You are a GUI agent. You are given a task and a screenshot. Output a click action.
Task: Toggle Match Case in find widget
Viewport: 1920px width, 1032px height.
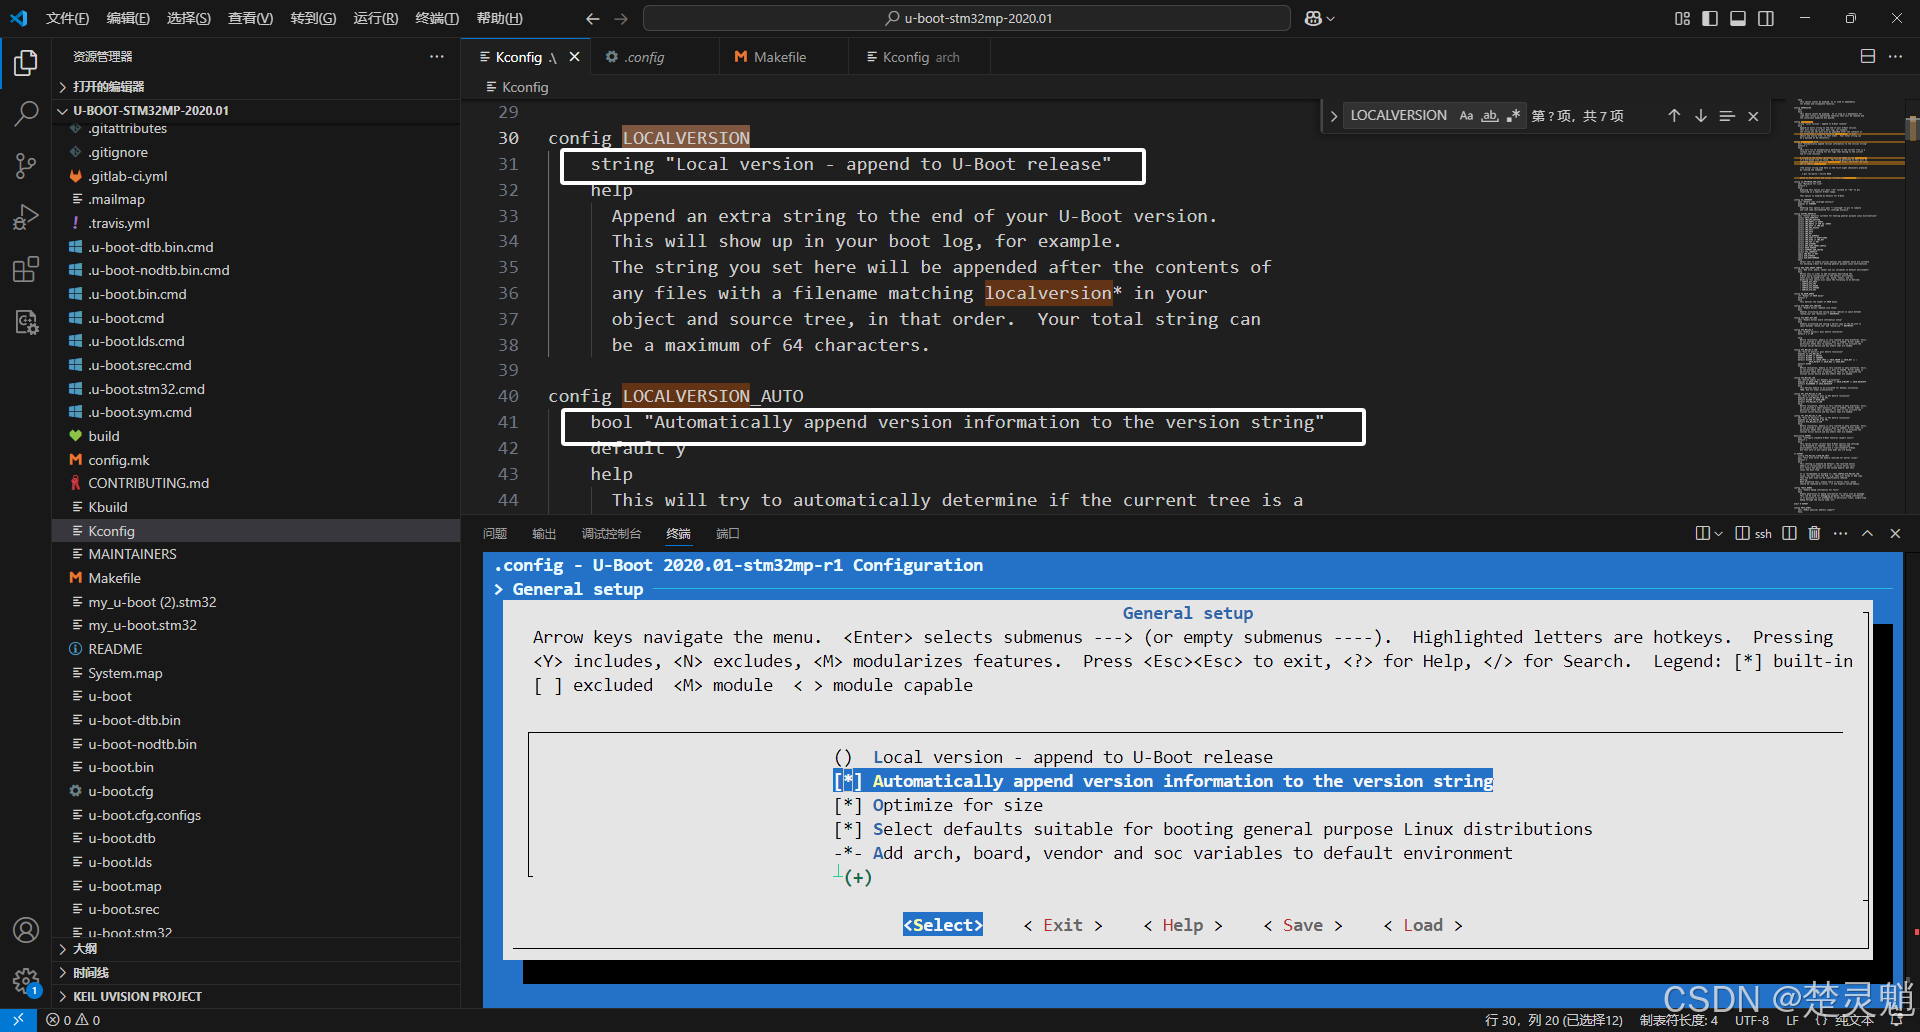(1466, 116)
